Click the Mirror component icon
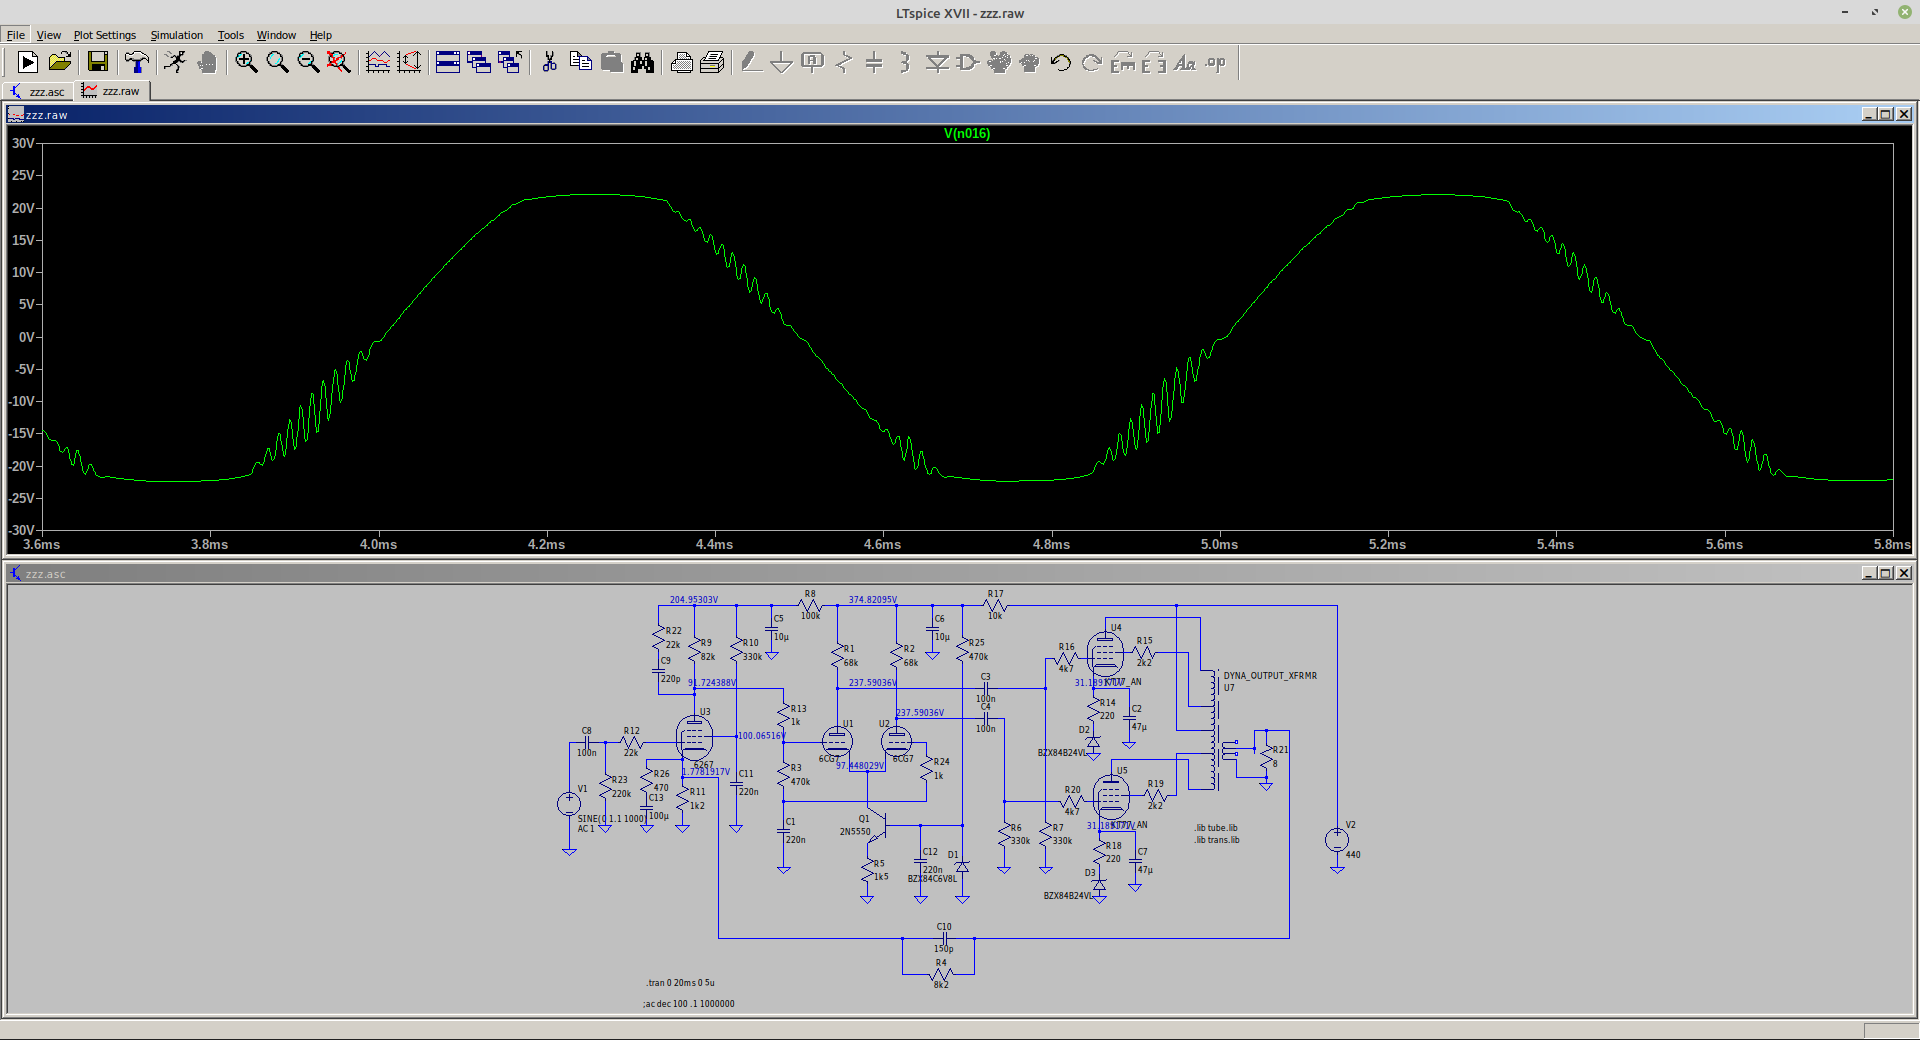 [x=1154, y=62]
